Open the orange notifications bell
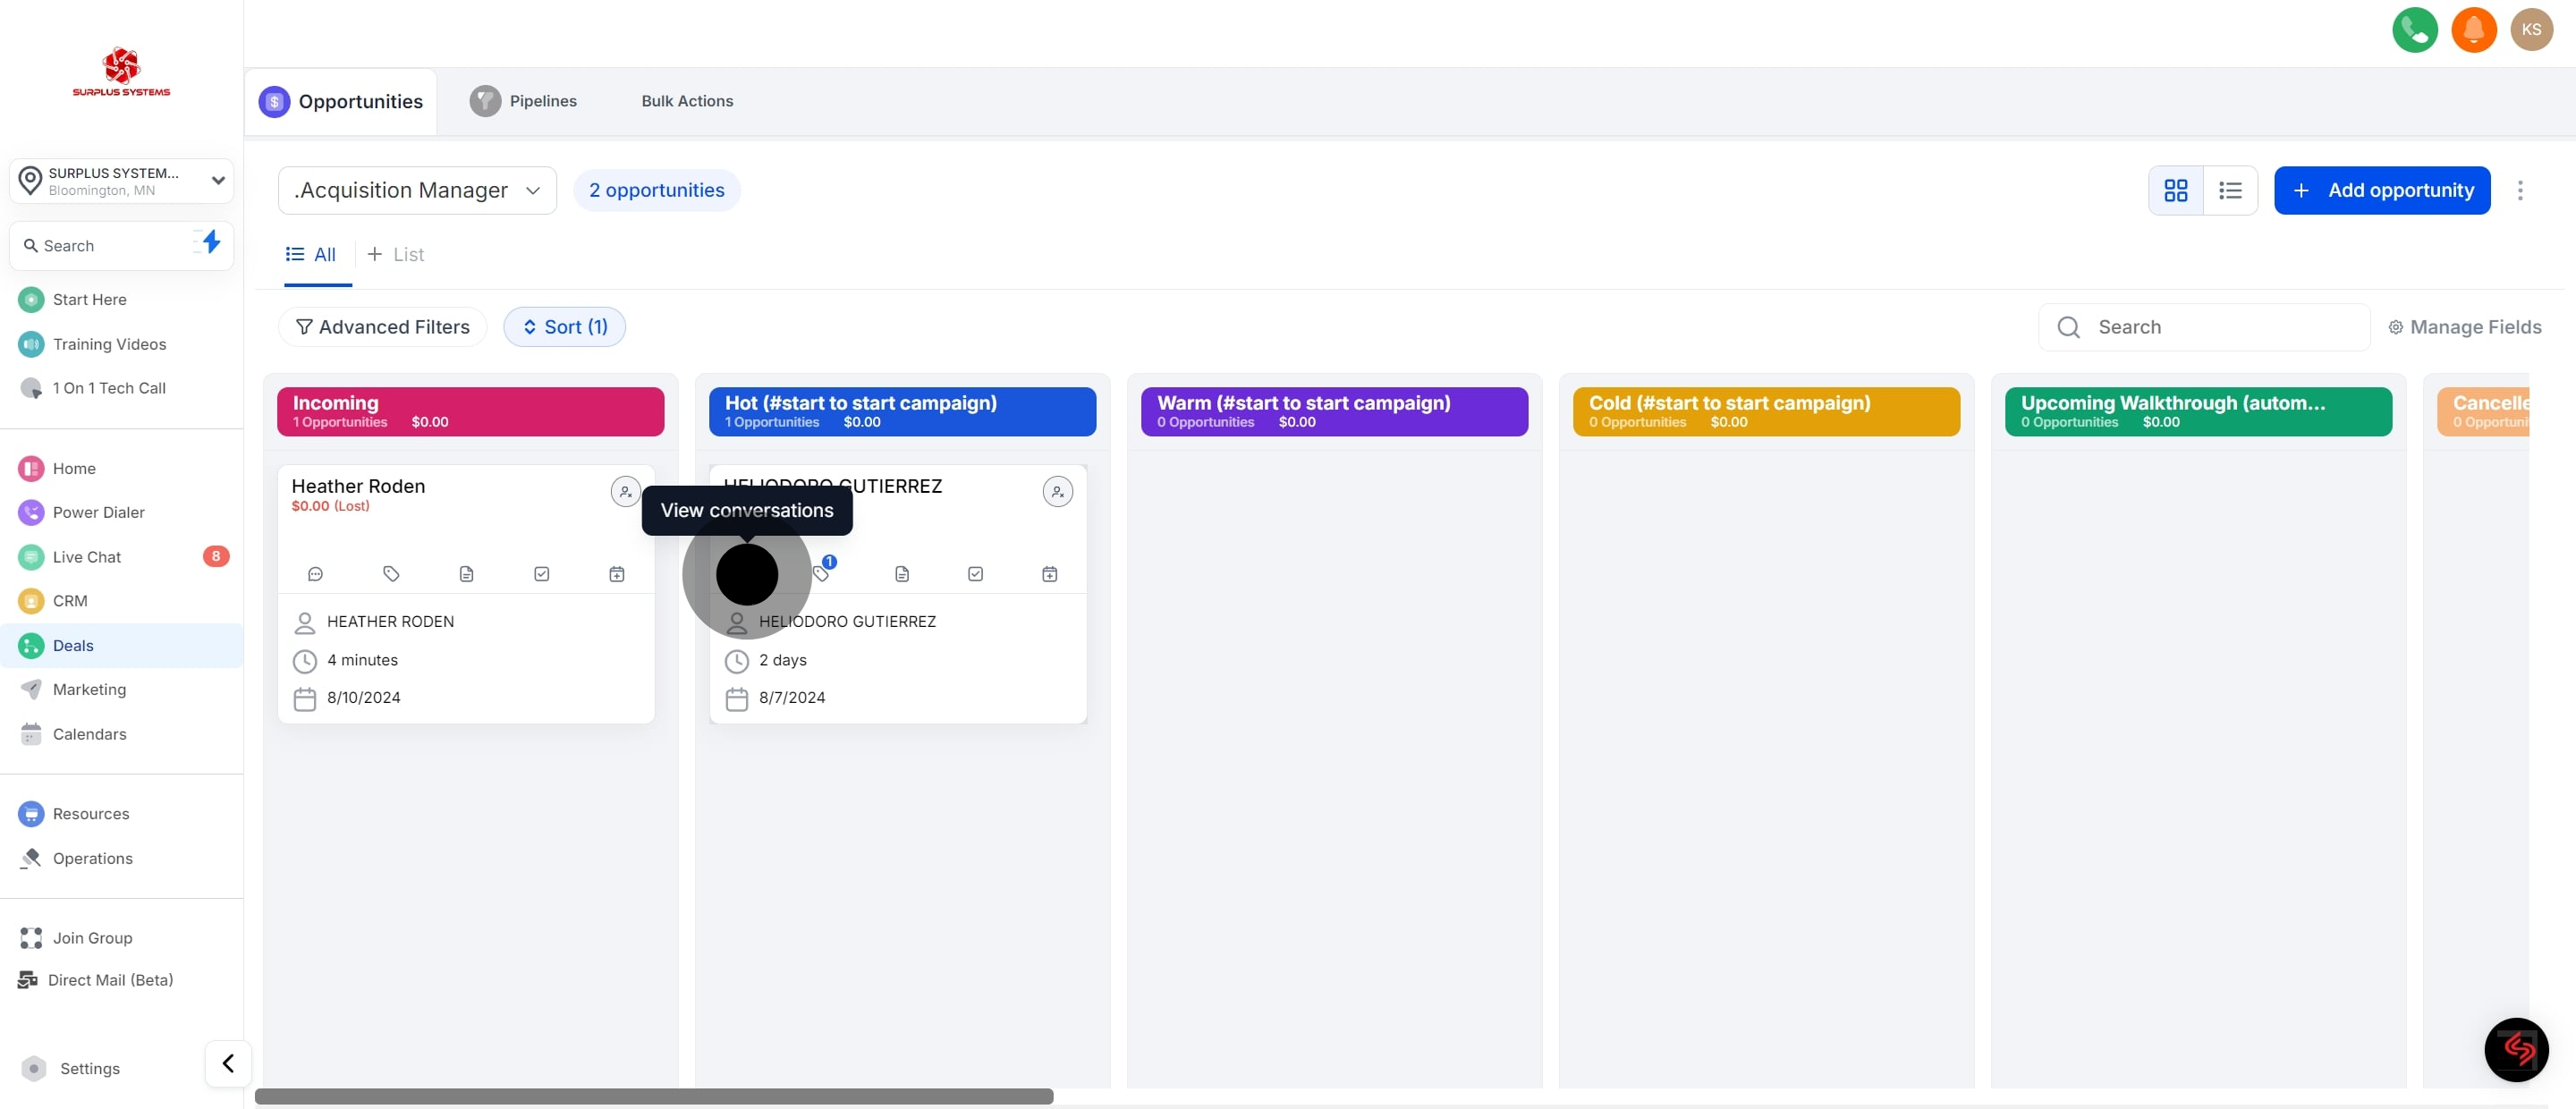This screenshot has height=1109, width=2576. tap(2473, 30)
